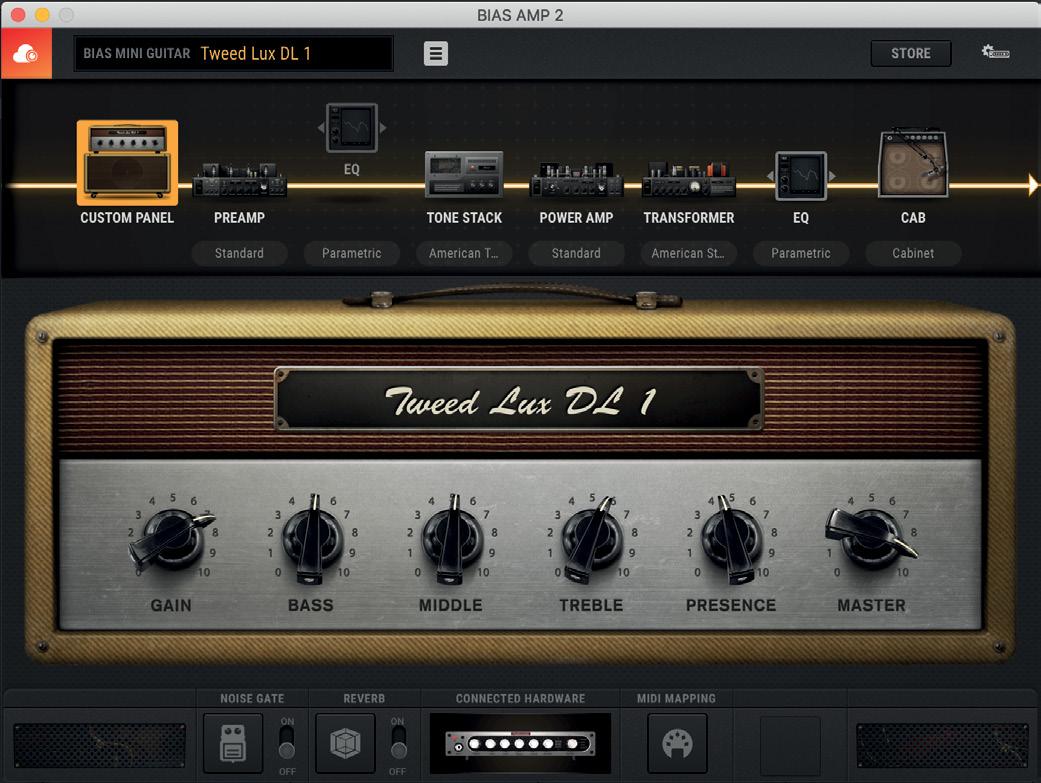
Task: Click the right arrow of second EQ
Action: pos(832,176)
